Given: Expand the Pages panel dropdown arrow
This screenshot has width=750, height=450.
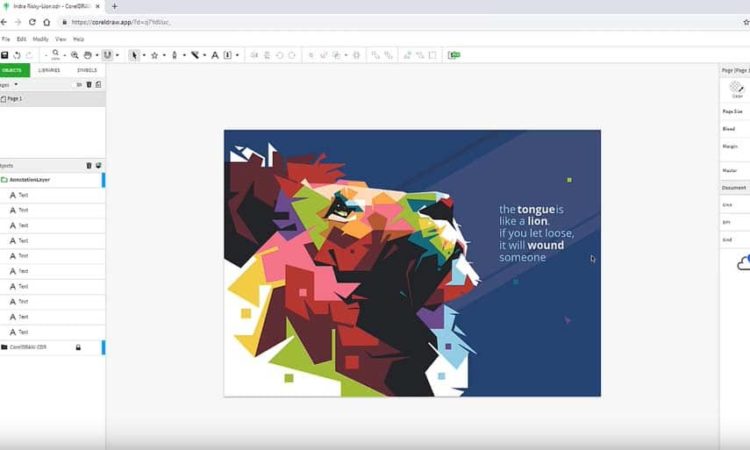Looking at the screenshot, I should (x=16, y=85).
